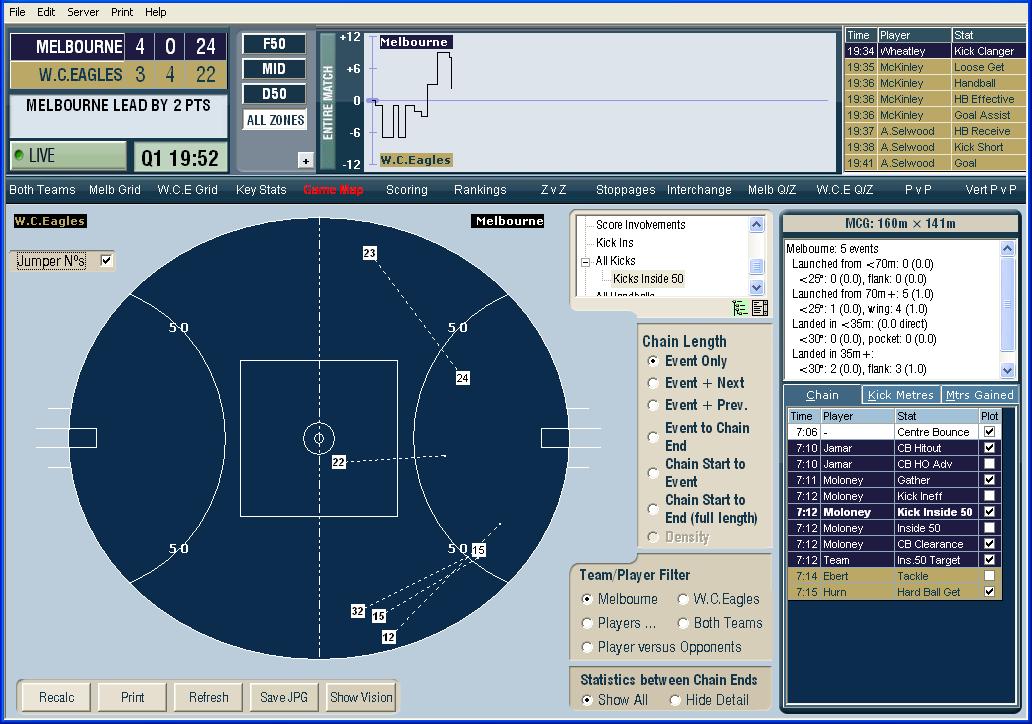
Task: Select Kicks Inside 50 in the tree
Action: (x=648, y=278)
